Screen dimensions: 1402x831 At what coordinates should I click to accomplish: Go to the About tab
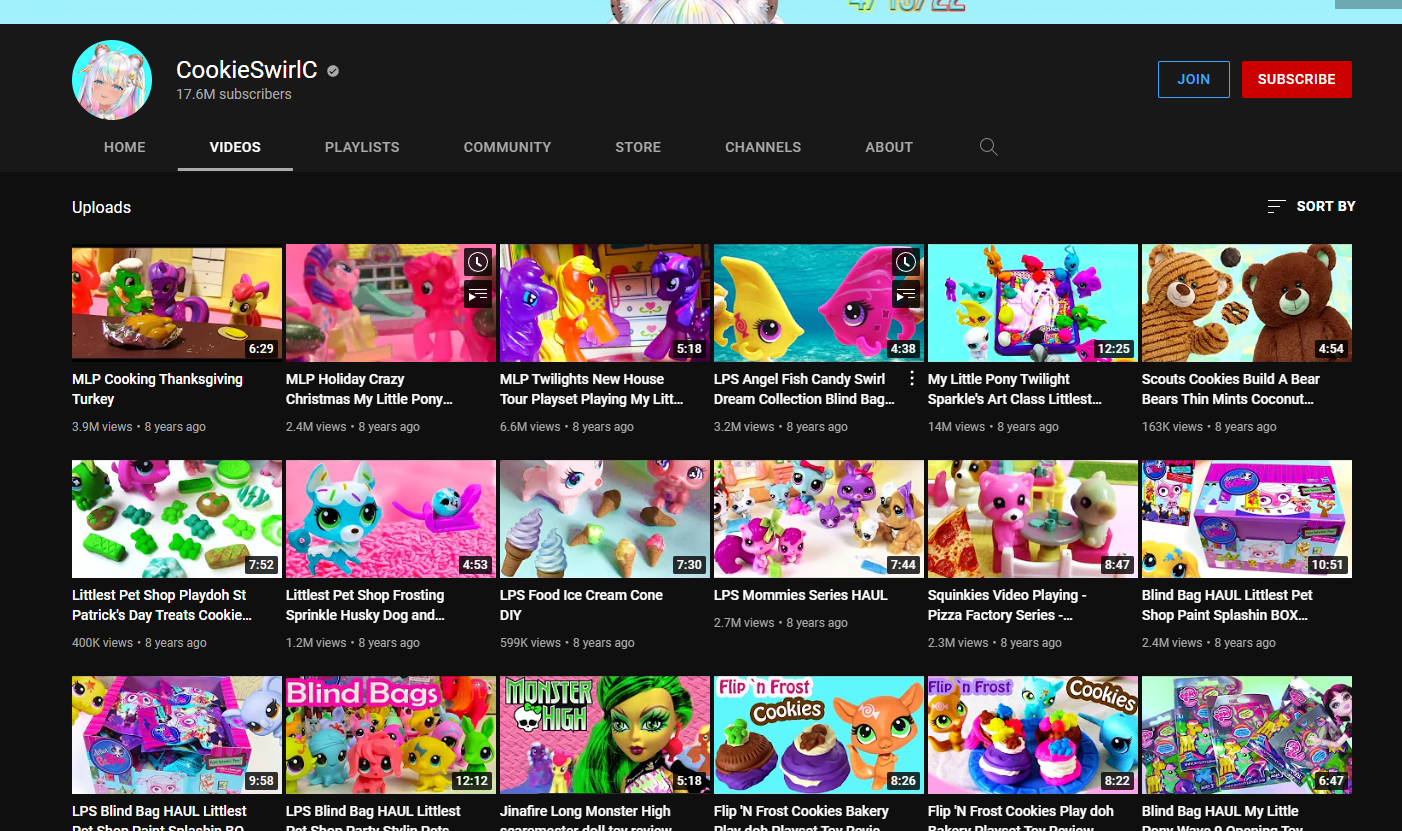coord(889,147)
